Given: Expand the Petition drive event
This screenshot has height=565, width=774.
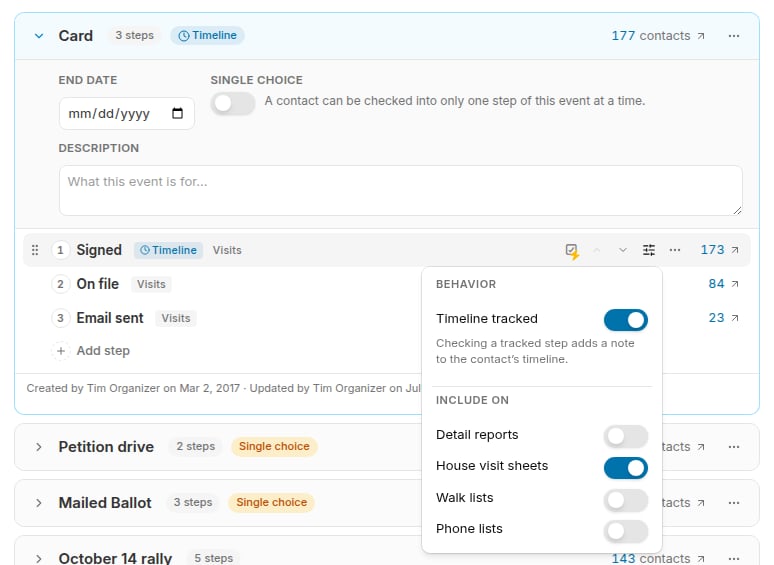Looking at the screenshot, I should click(39, 447).
